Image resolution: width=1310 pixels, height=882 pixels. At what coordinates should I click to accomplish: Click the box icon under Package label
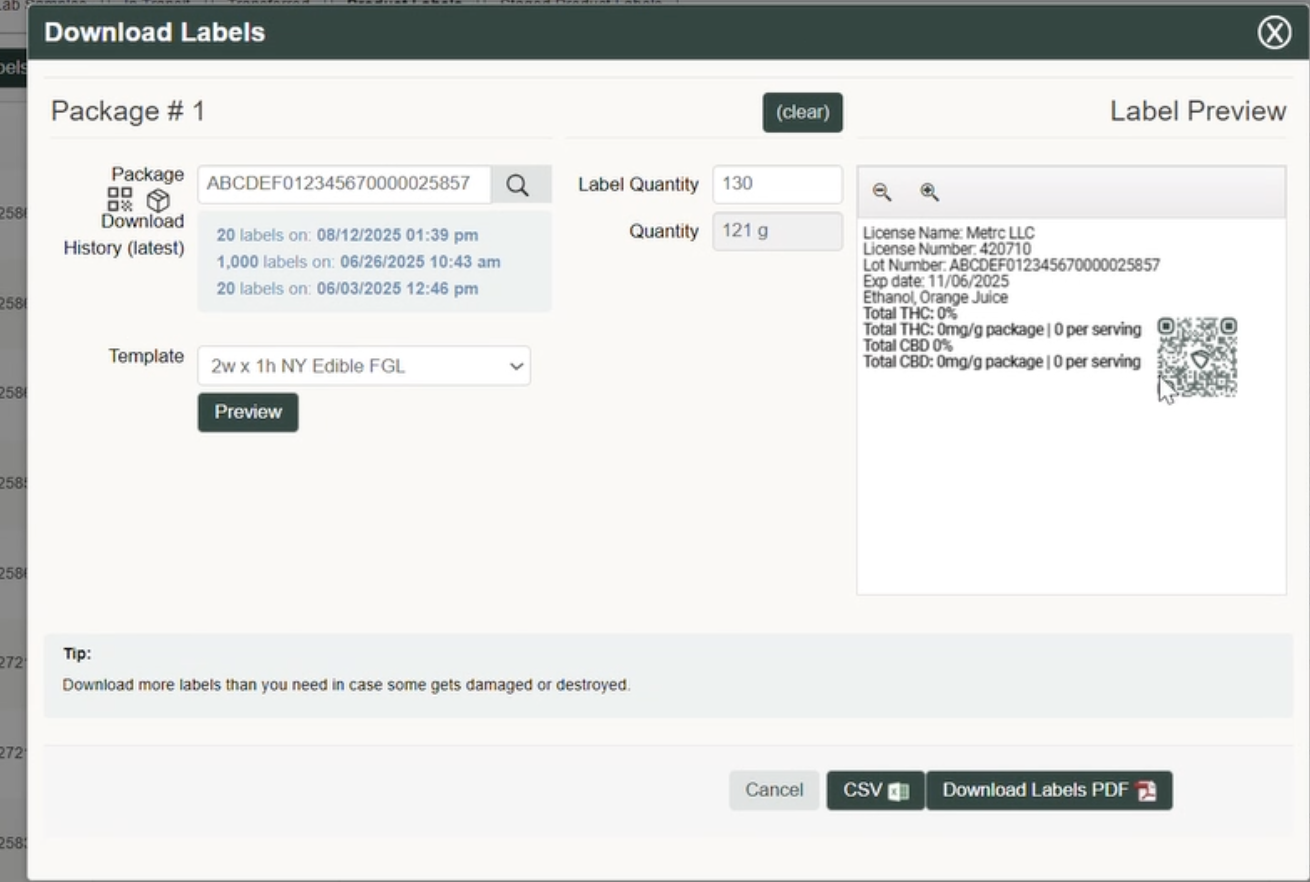pyautogui.click(x=158, y=200)
